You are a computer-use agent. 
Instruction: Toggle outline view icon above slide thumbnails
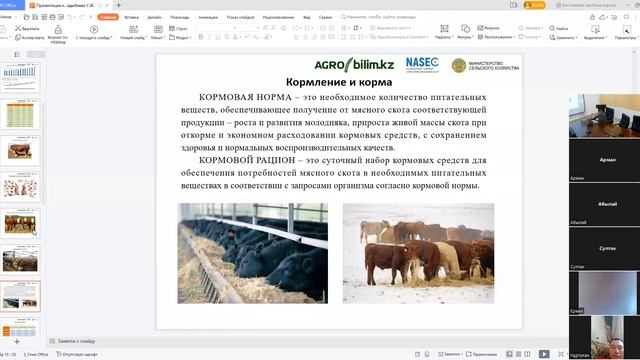pyautogui.click(x=17, y=54)
